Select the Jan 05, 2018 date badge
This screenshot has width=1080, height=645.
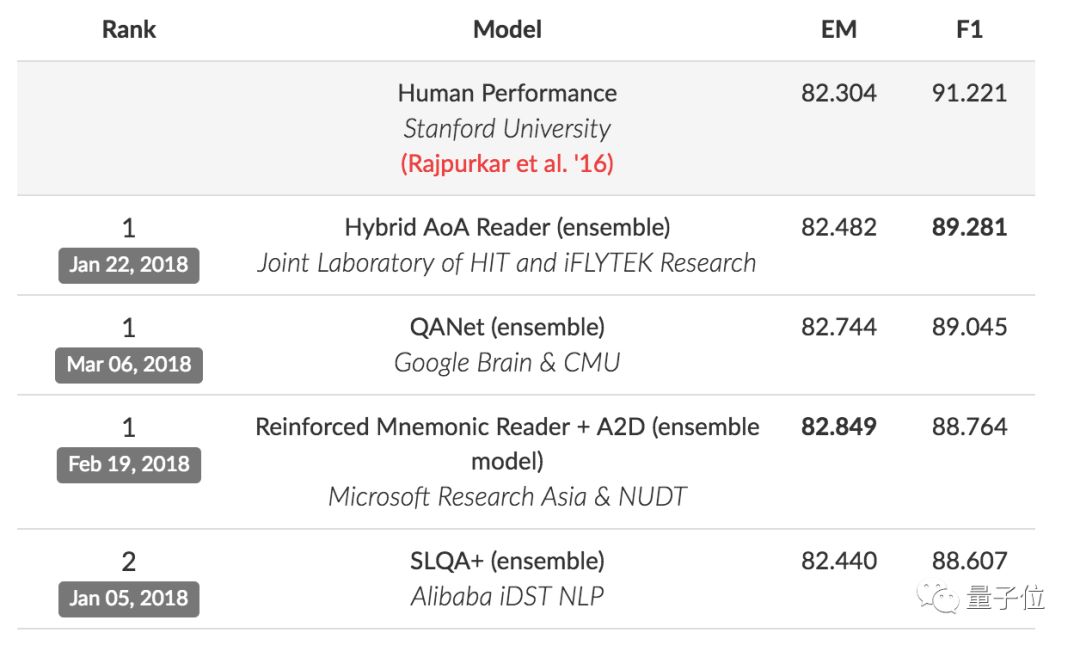click(x=128, y=598)
